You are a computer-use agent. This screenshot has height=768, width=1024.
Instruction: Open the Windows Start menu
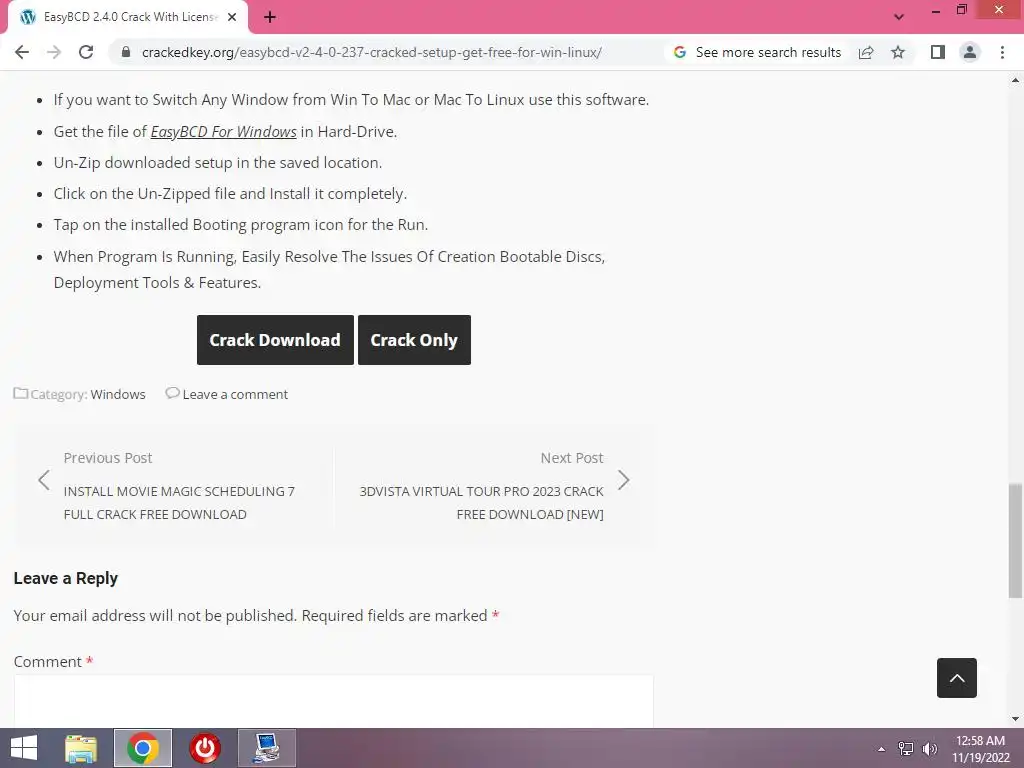tap(24, 748)
